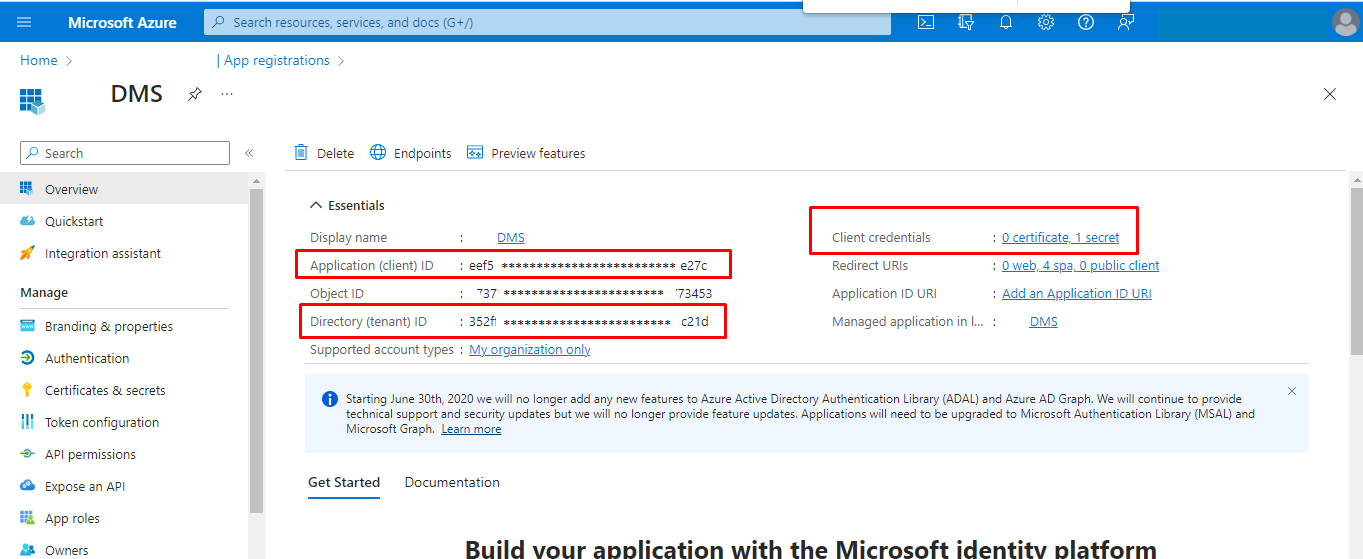Switch to the Documentation tab

(452, 482)
